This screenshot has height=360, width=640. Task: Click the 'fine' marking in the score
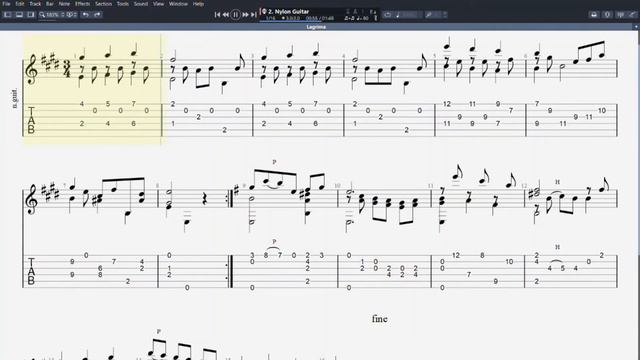(x=380, y=319)
